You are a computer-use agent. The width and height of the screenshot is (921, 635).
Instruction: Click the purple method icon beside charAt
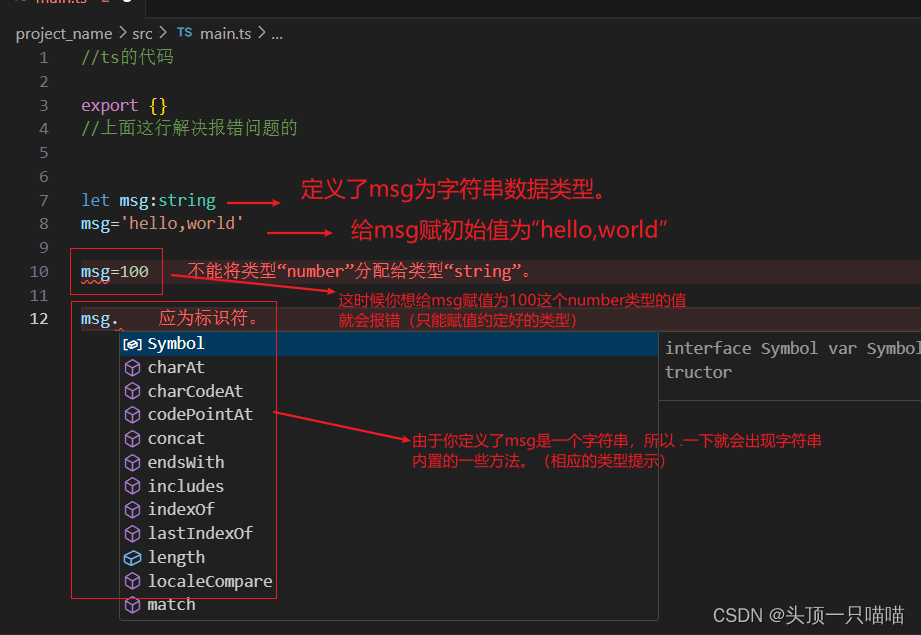pyautogui.click(x=133, y=367)
